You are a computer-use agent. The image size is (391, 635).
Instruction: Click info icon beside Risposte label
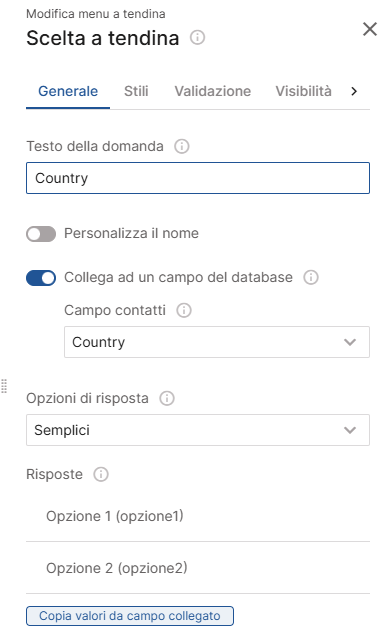100,474
